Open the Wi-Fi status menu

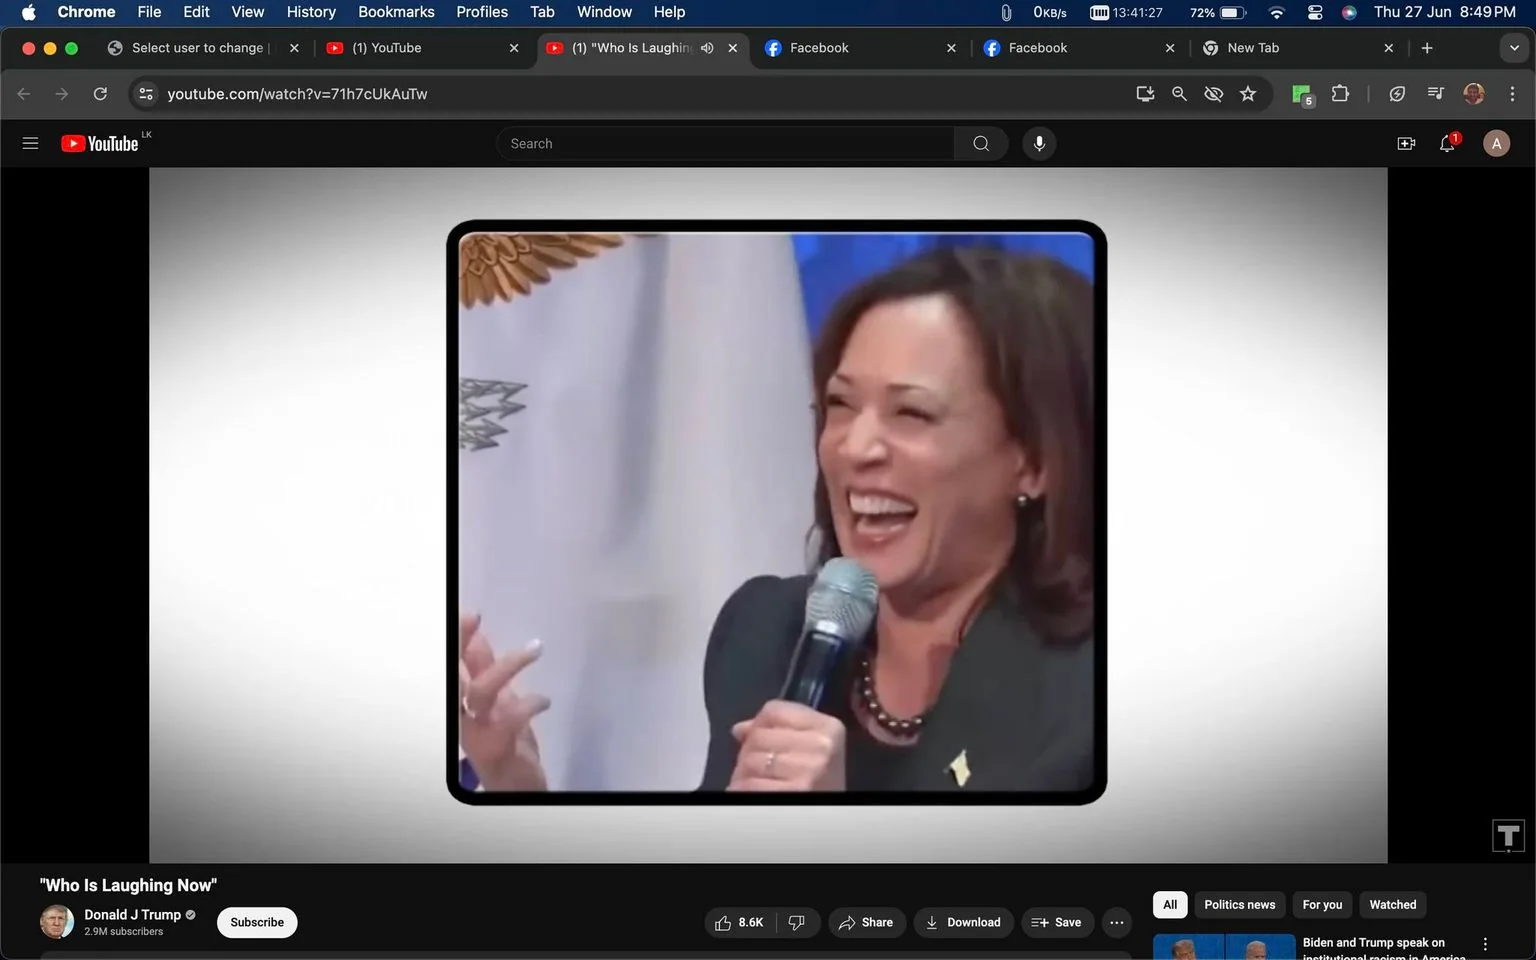point(1276,12)
